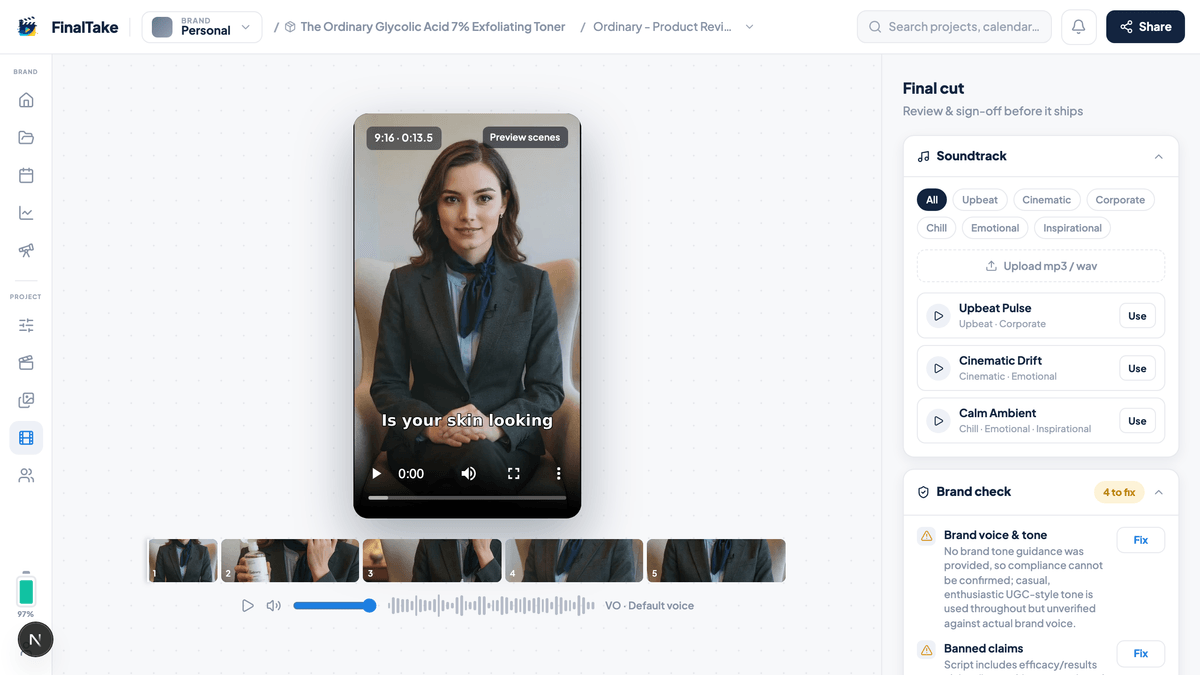This screenshot has height=675, width=1200.
Task: Use the Calm Ambient track
Action: pyautogui.click(x=1137, y=421)
